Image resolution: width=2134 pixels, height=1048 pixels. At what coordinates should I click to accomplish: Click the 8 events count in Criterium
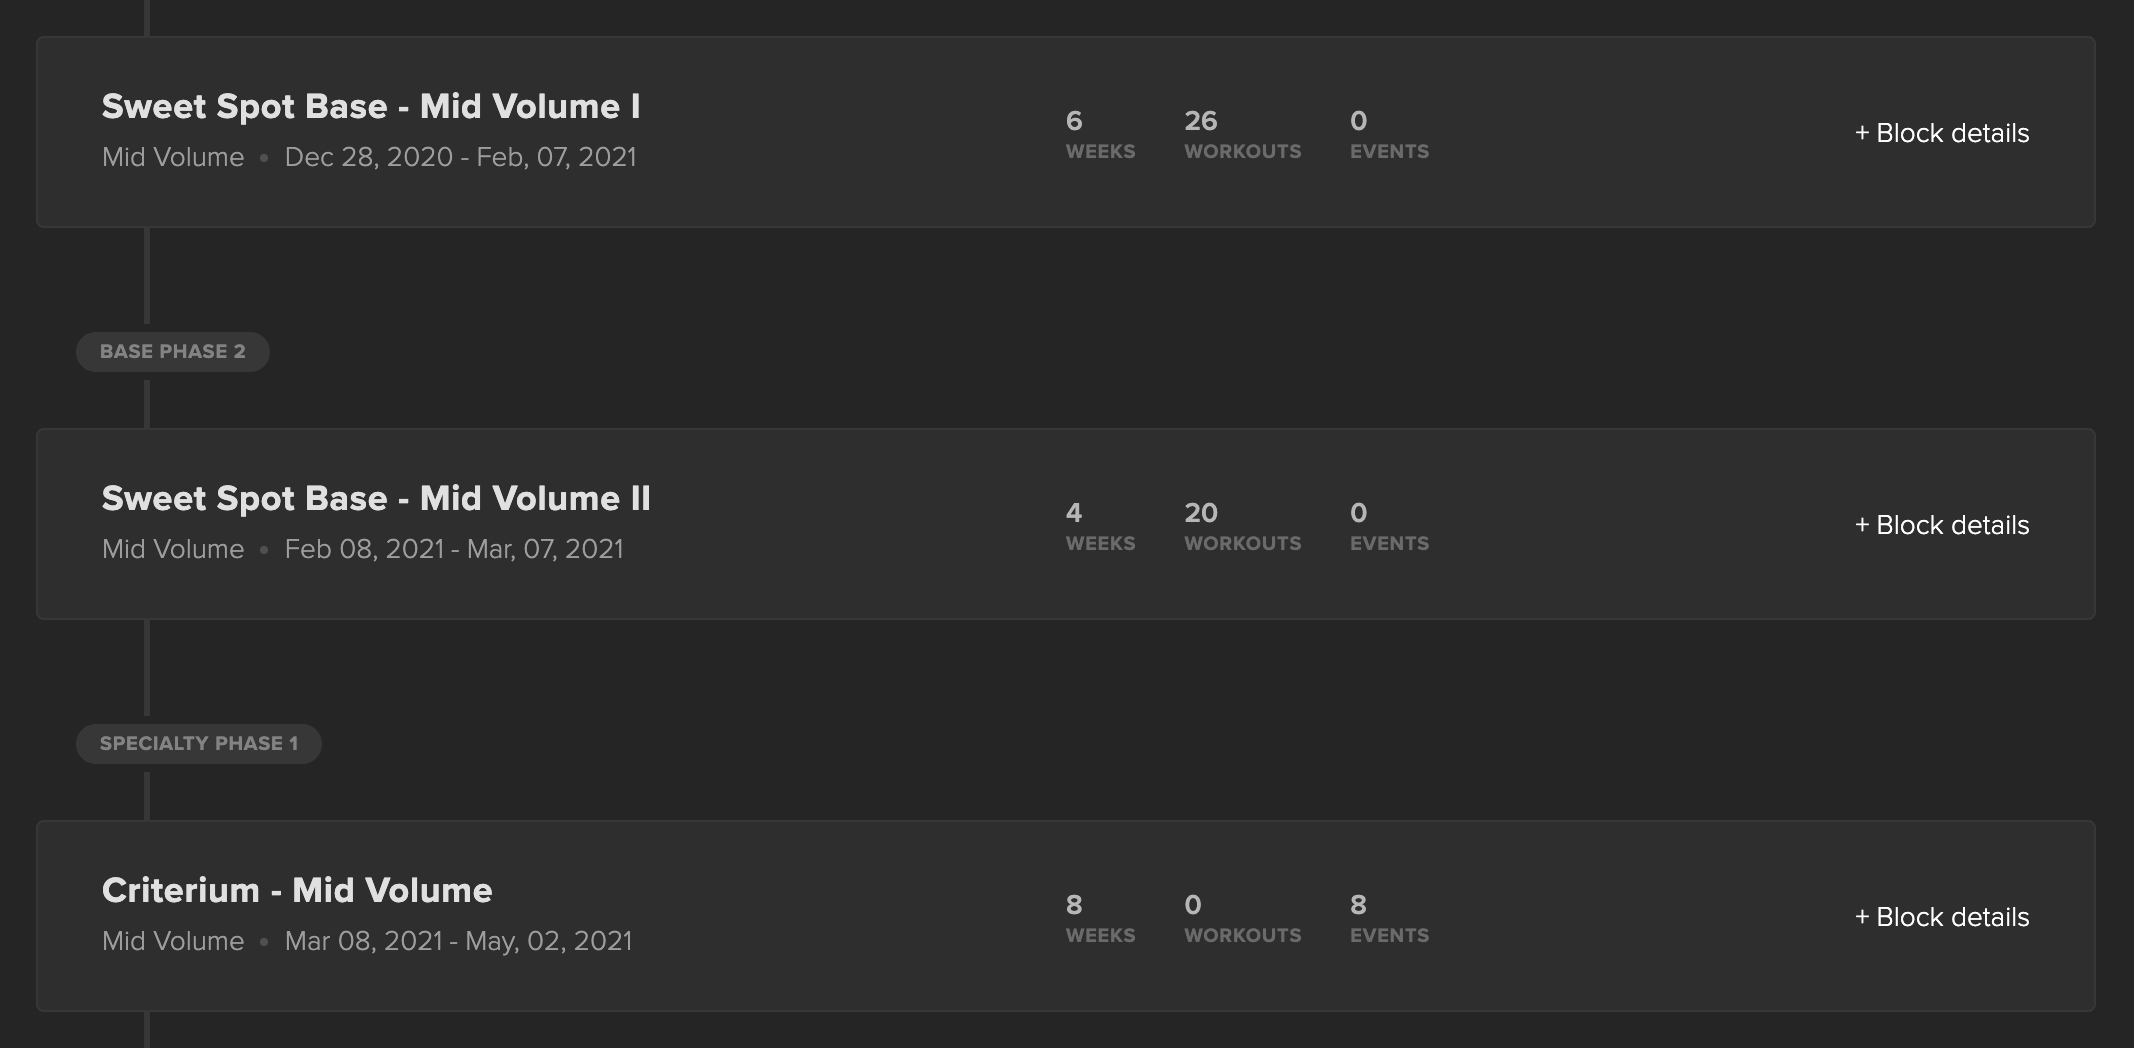[x=1389, y=919]
